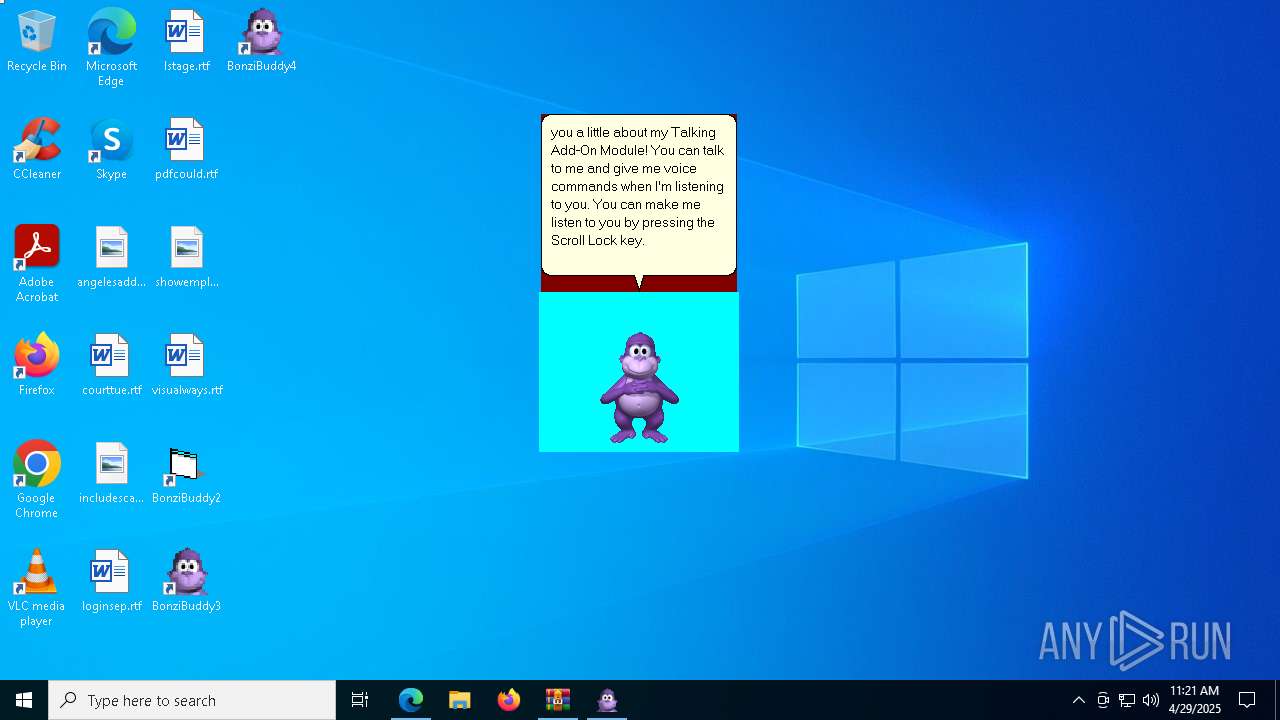The height and width of the screenshot is (720, 1280).
Task: Select the Skype desktop shortcut
Action: pos(111,150)
